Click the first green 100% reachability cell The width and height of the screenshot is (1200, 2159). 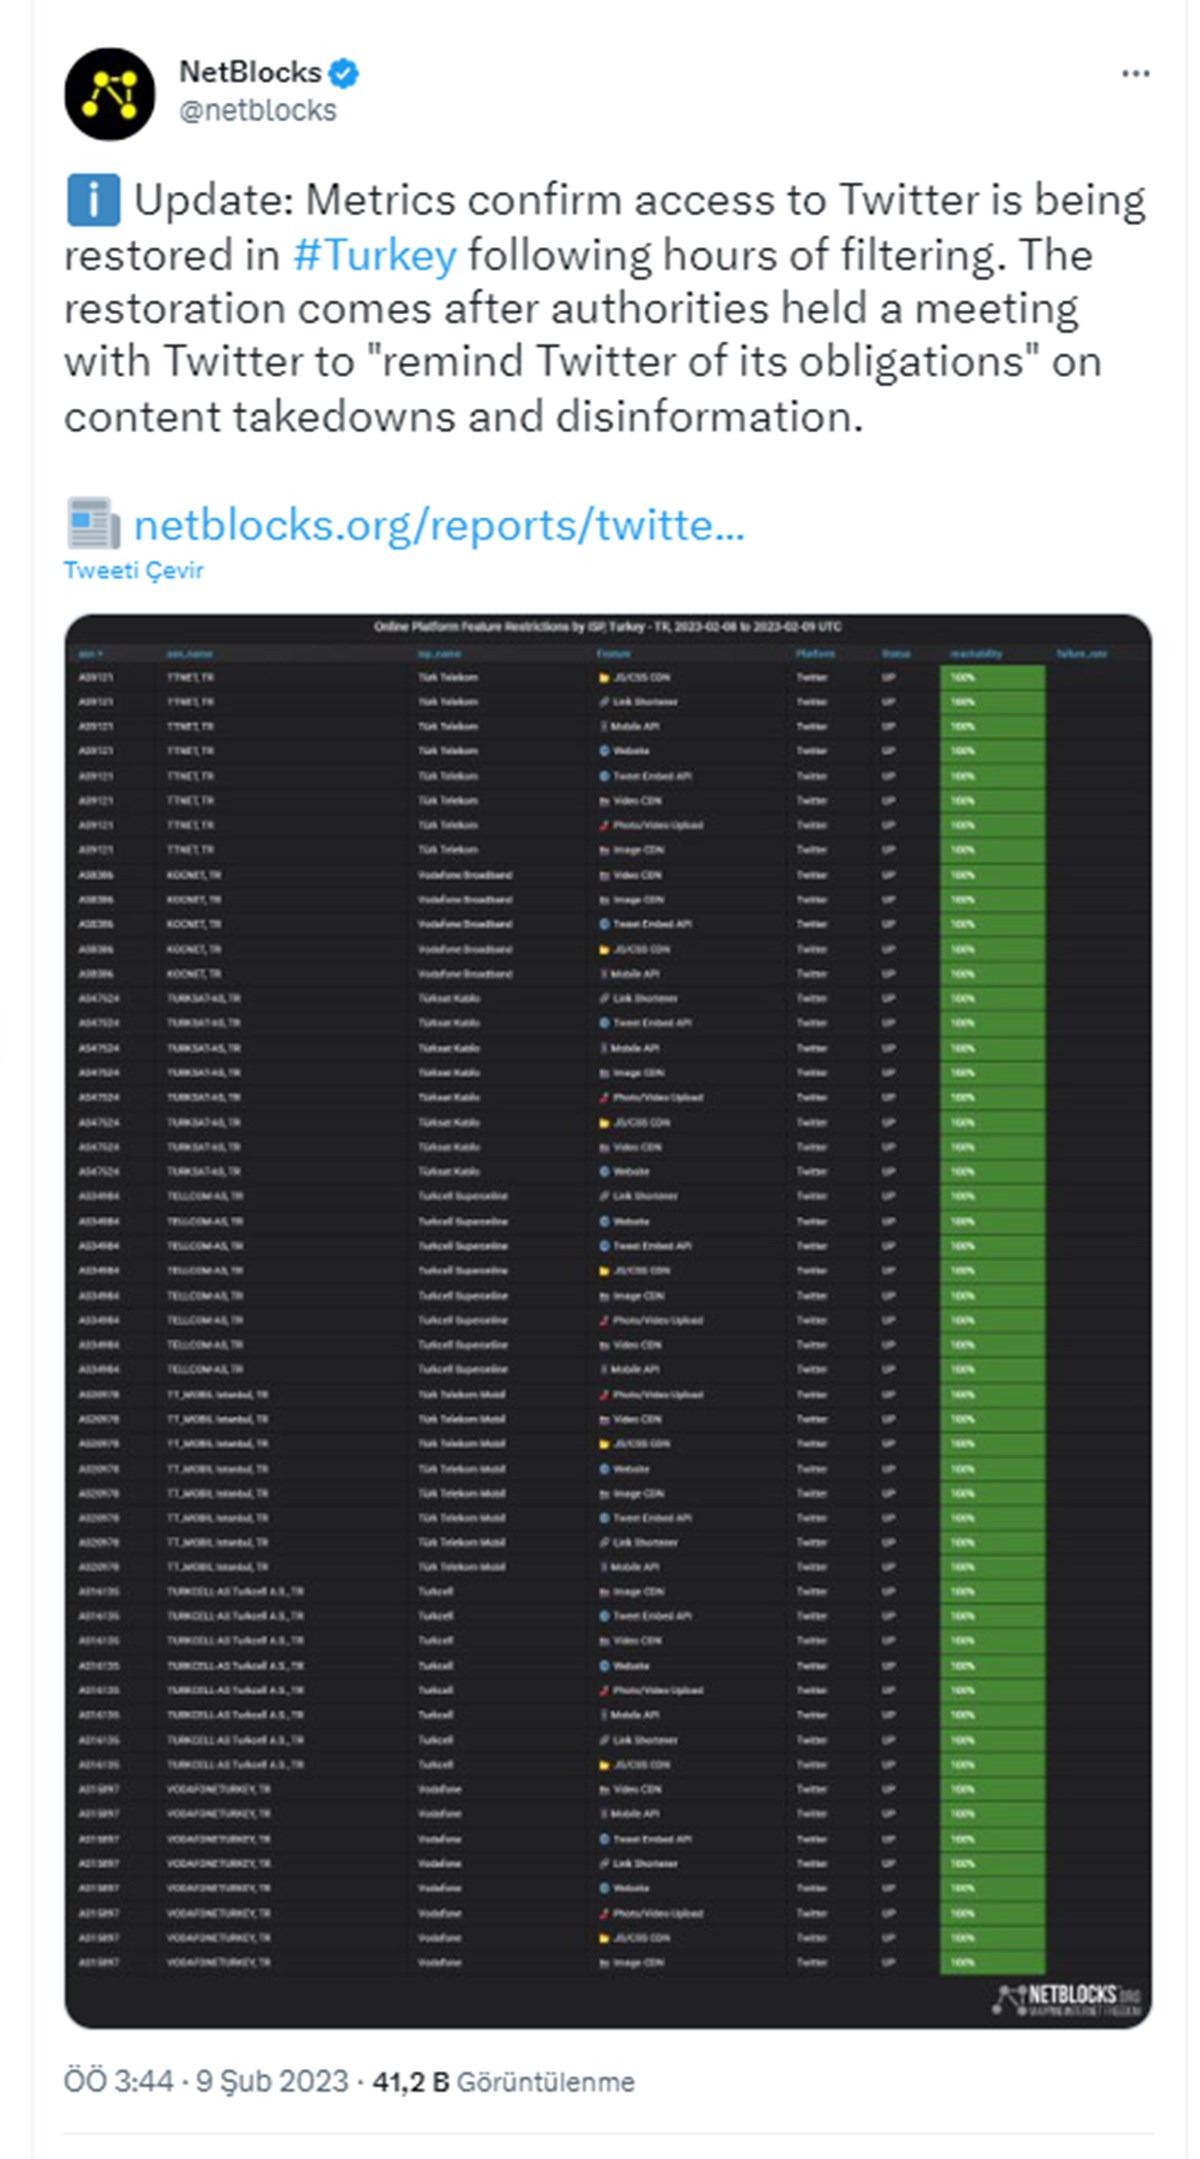[992, 678]
